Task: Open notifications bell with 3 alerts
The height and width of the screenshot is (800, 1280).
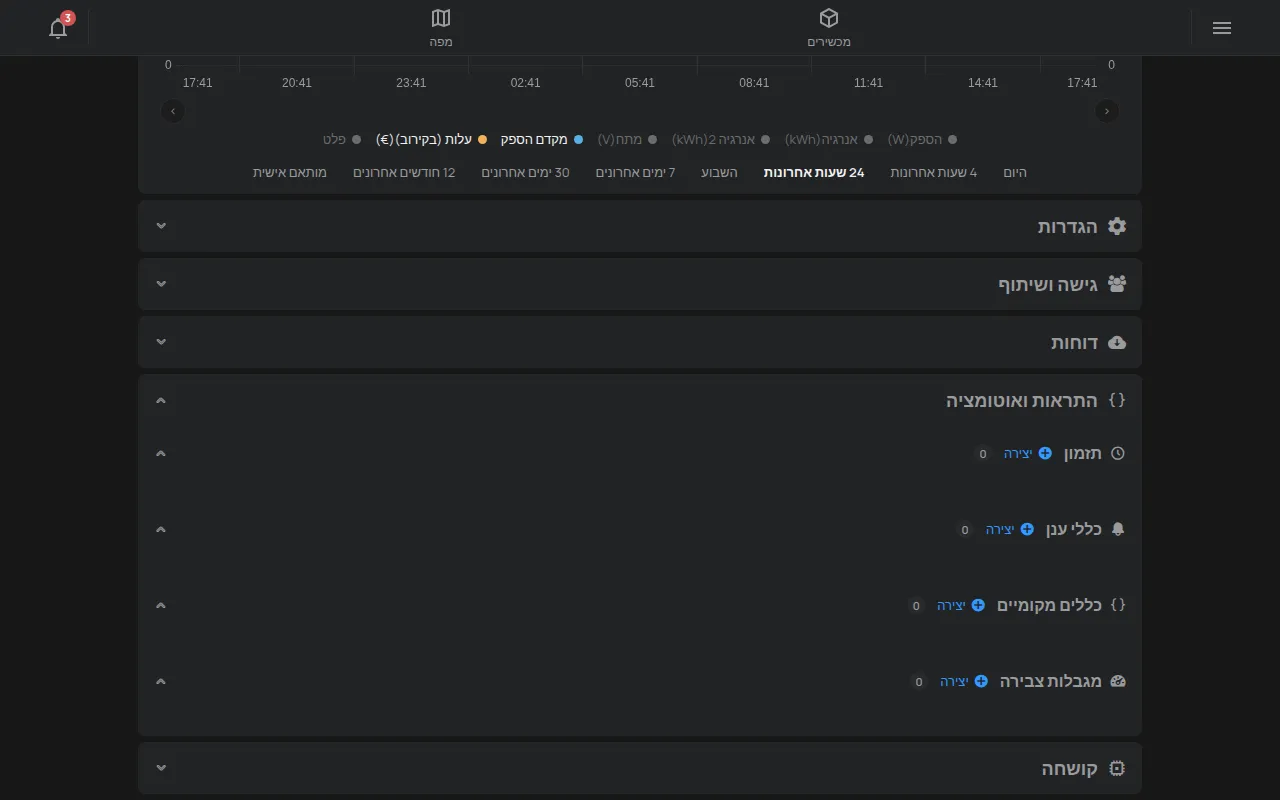Action: [x=59, y=27]
